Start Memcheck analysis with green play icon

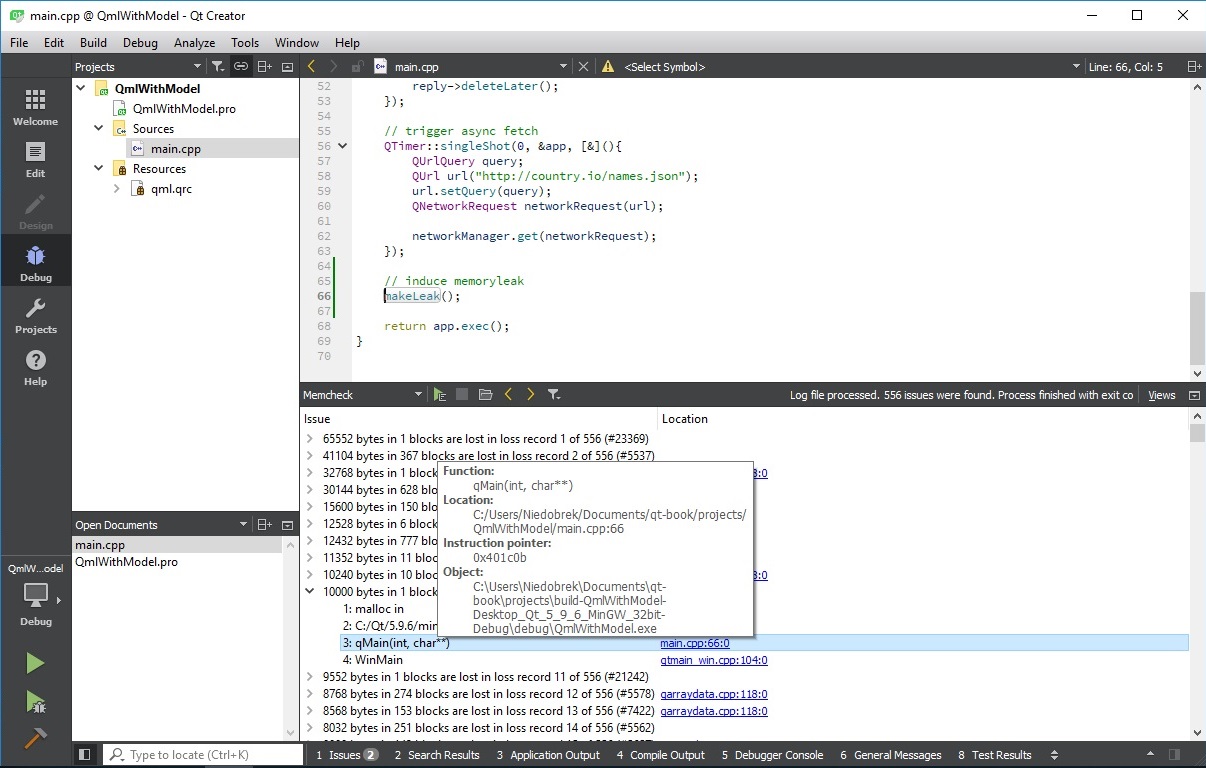(440, 395)
